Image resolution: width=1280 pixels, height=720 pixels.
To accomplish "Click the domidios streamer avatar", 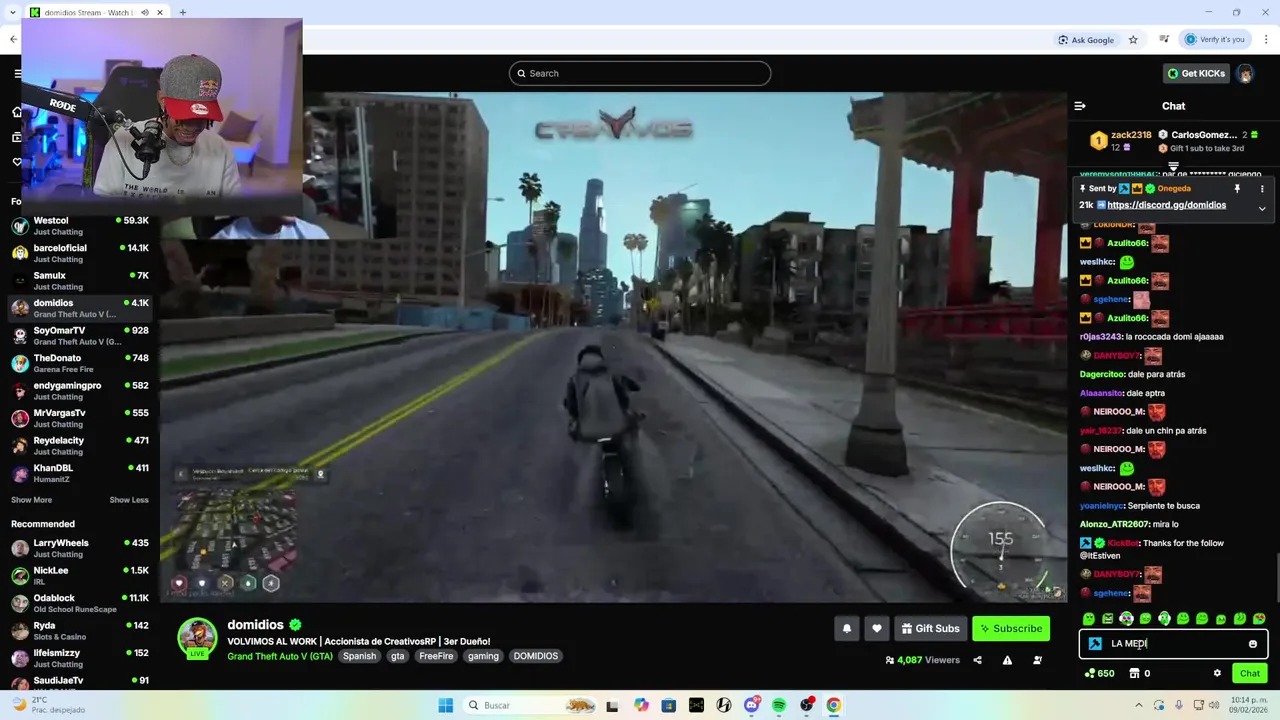I will click(197, 636).
